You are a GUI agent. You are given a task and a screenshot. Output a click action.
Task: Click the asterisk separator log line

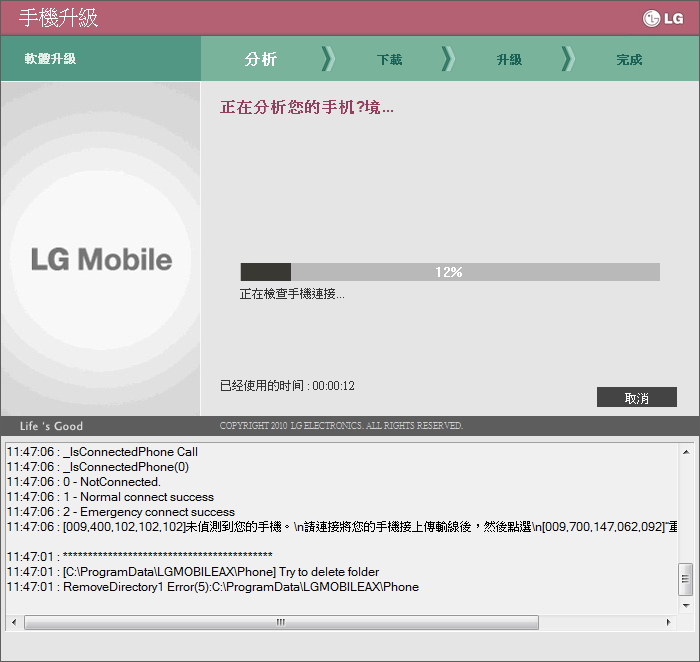click(139, 557)
